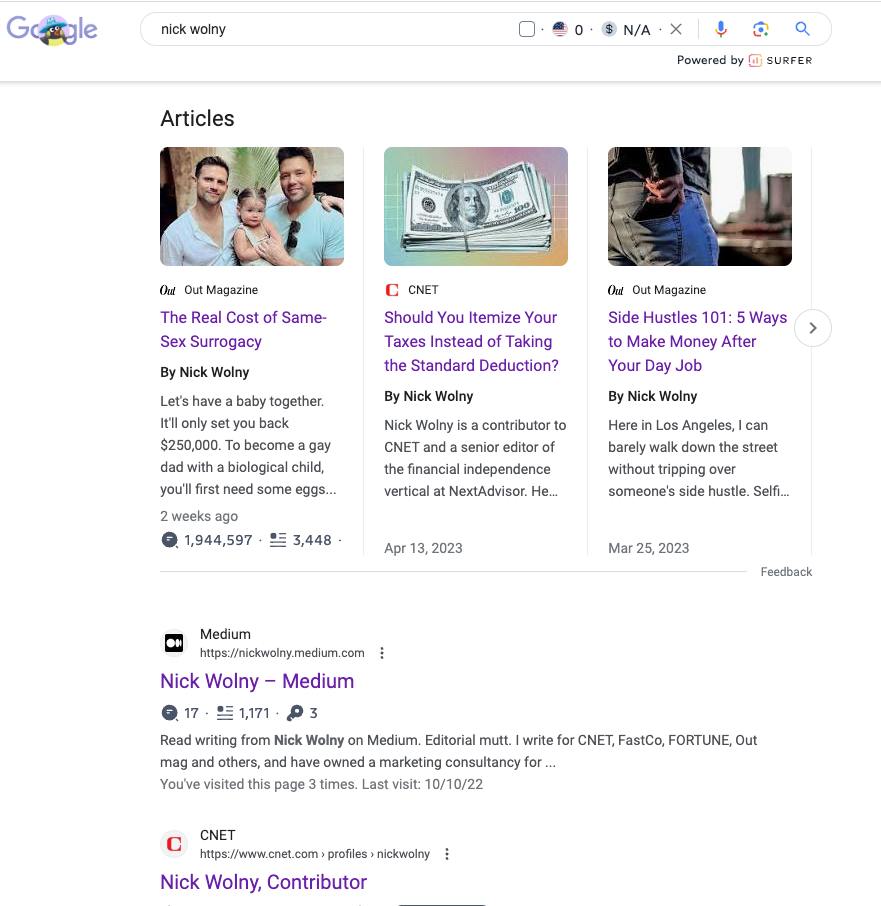Click the US flag search volume icon
The image size is (881, 906).
pyautogui.click(x=560, y=29)
